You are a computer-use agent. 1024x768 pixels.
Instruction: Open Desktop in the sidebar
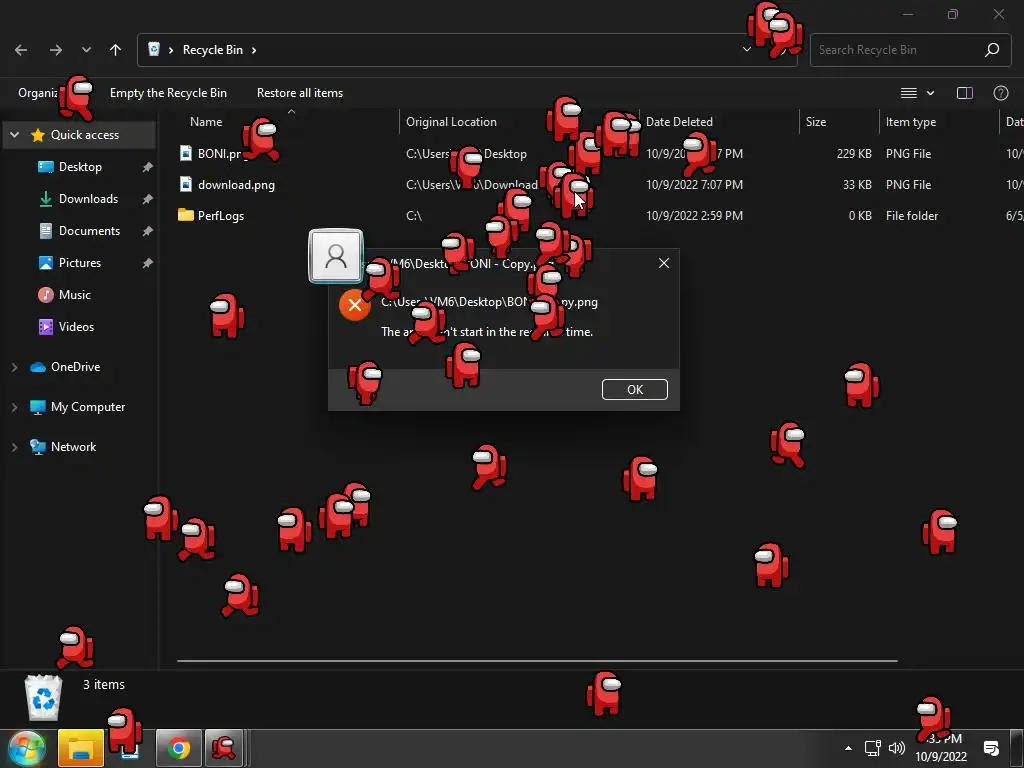80,167
